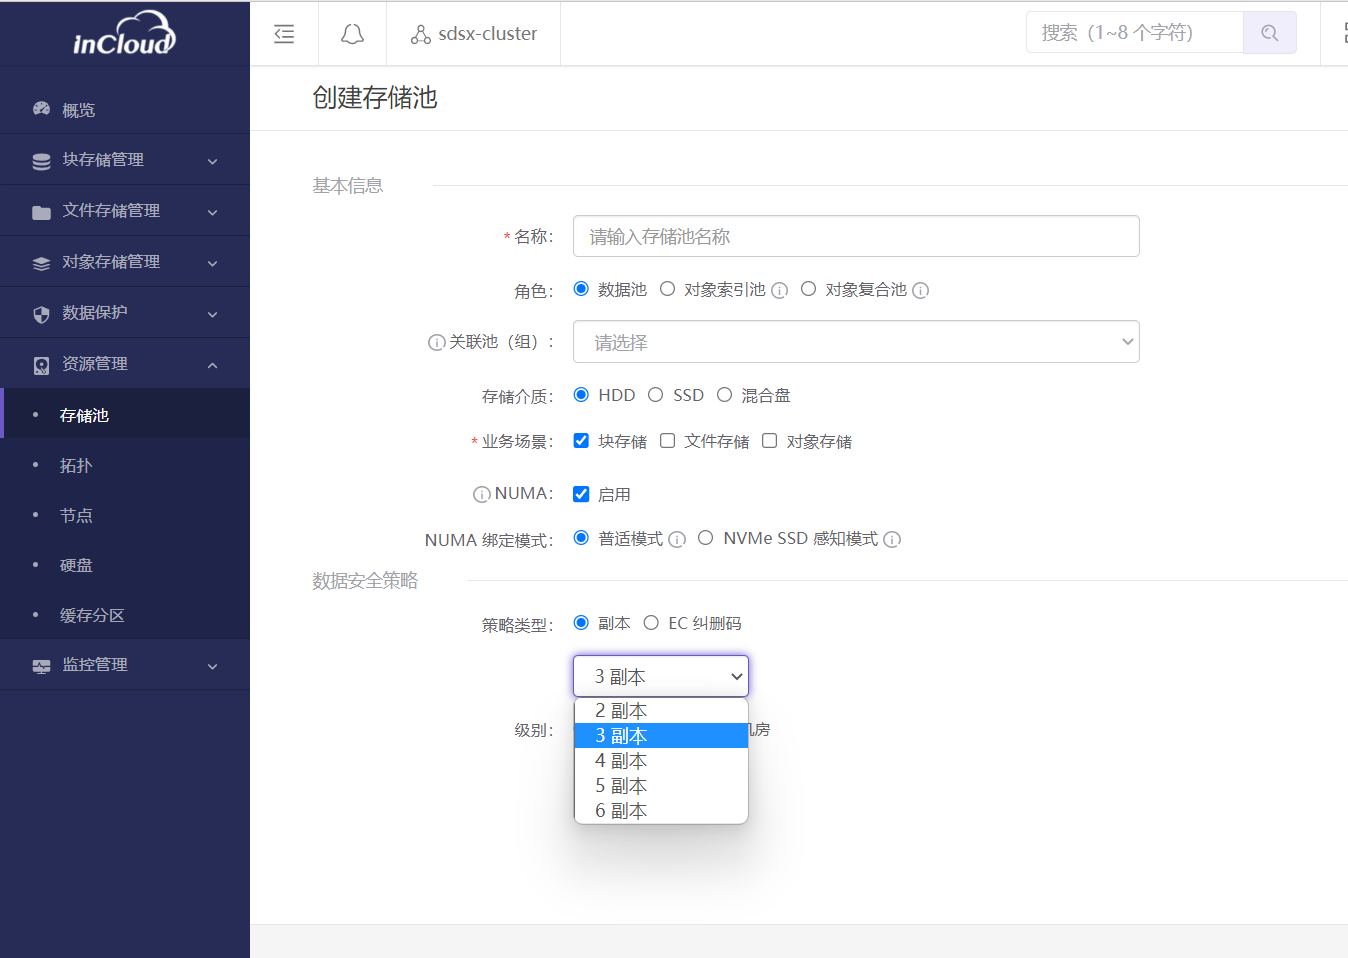Open the 硬盘 sidebar item
This screenshot has width=1348, height=958.
point(125,565)
